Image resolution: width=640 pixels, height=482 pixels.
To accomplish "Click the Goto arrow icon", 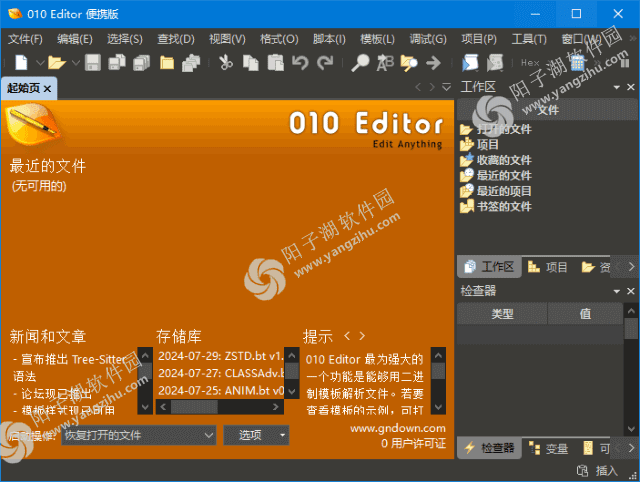I will pos(433,63).
